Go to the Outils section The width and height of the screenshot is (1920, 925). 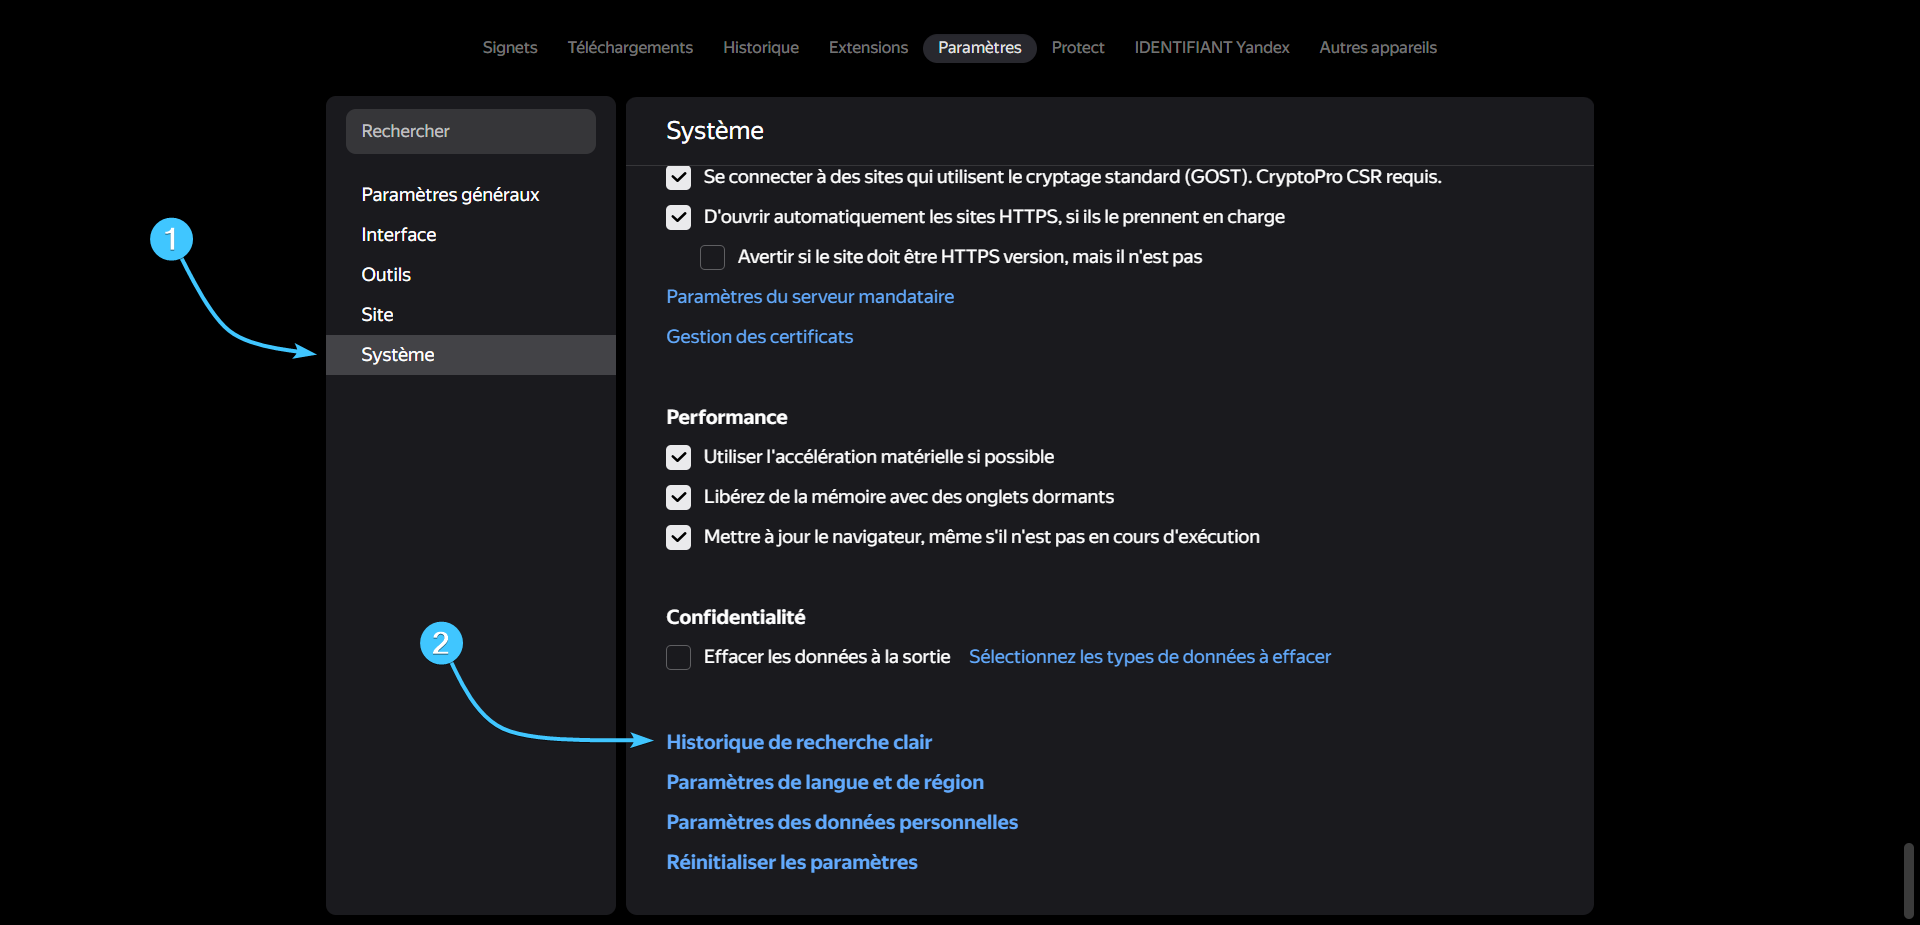coord(386,275)
